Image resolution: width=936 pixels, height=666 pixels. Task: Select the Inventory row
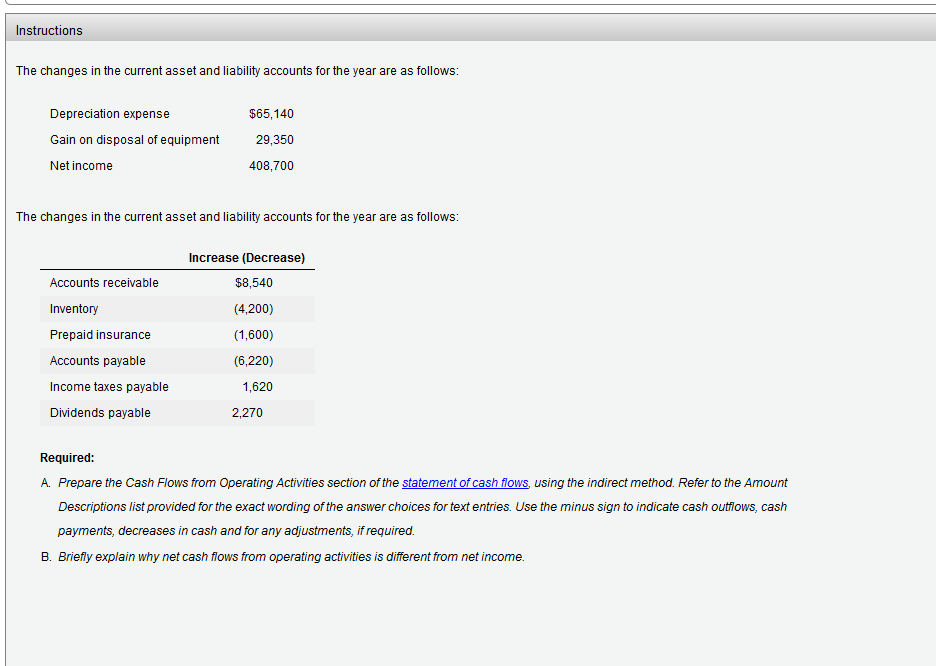coord(73,308)
